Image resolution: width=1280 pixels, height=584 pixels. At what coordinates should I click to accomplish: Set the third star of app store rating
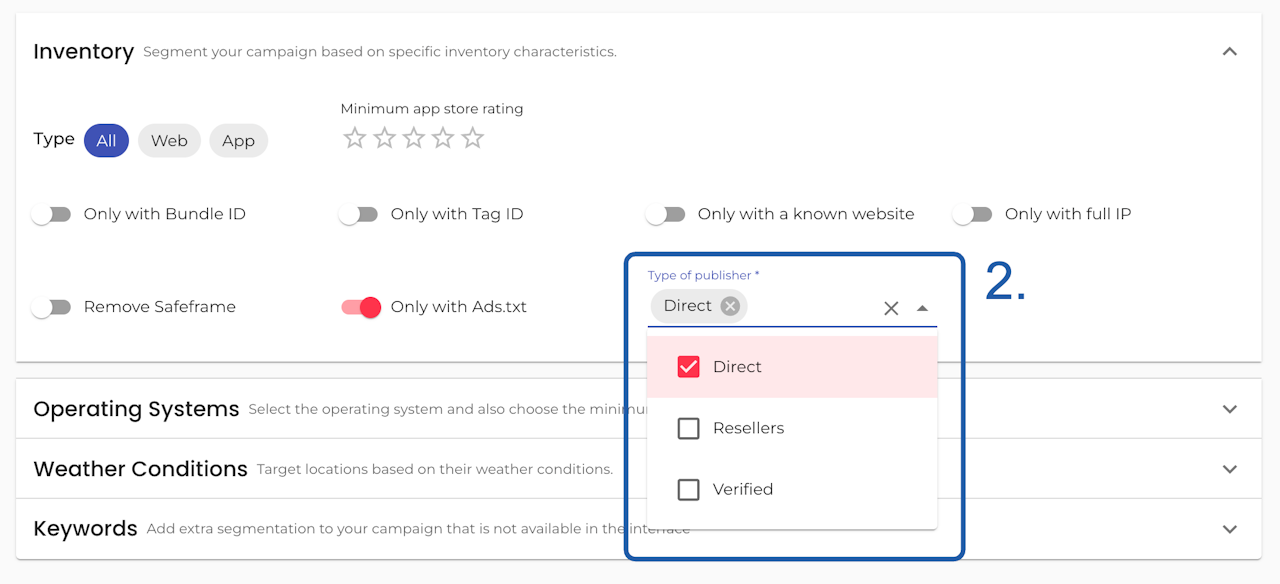(414, 139)
